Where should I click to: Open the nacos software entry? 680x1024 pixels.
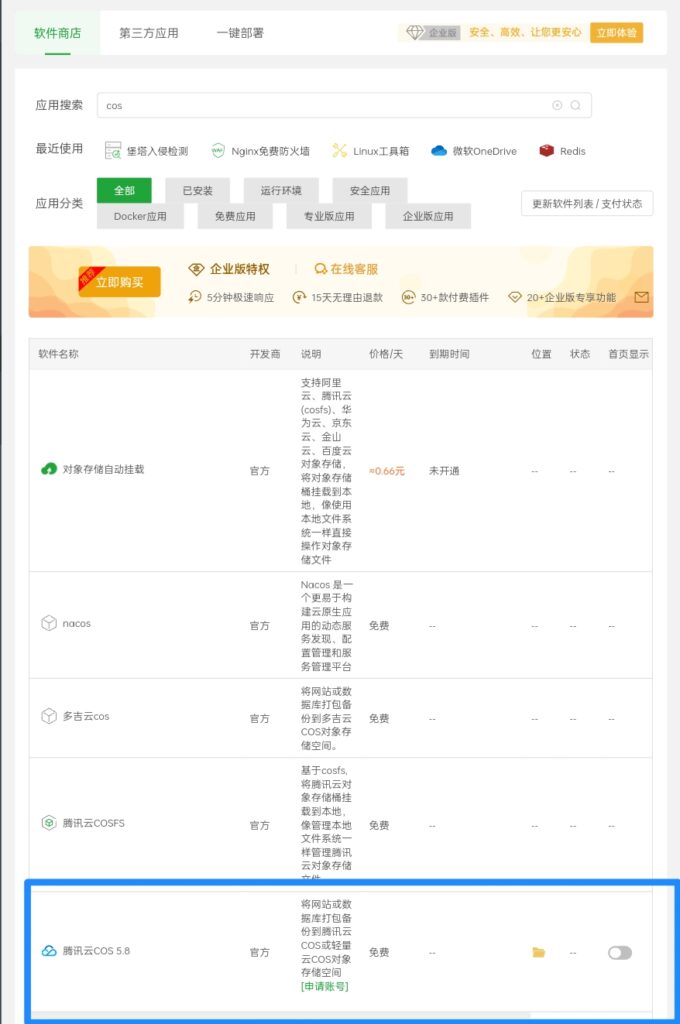[76, 624]
